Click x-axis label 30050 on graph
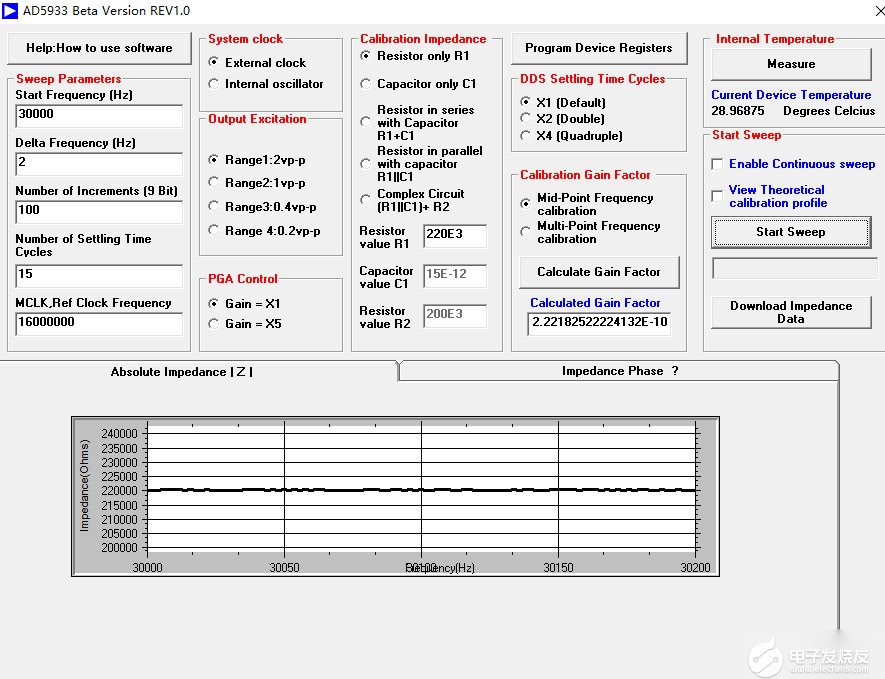The image size is (885, 679). [x=284, y=567]
